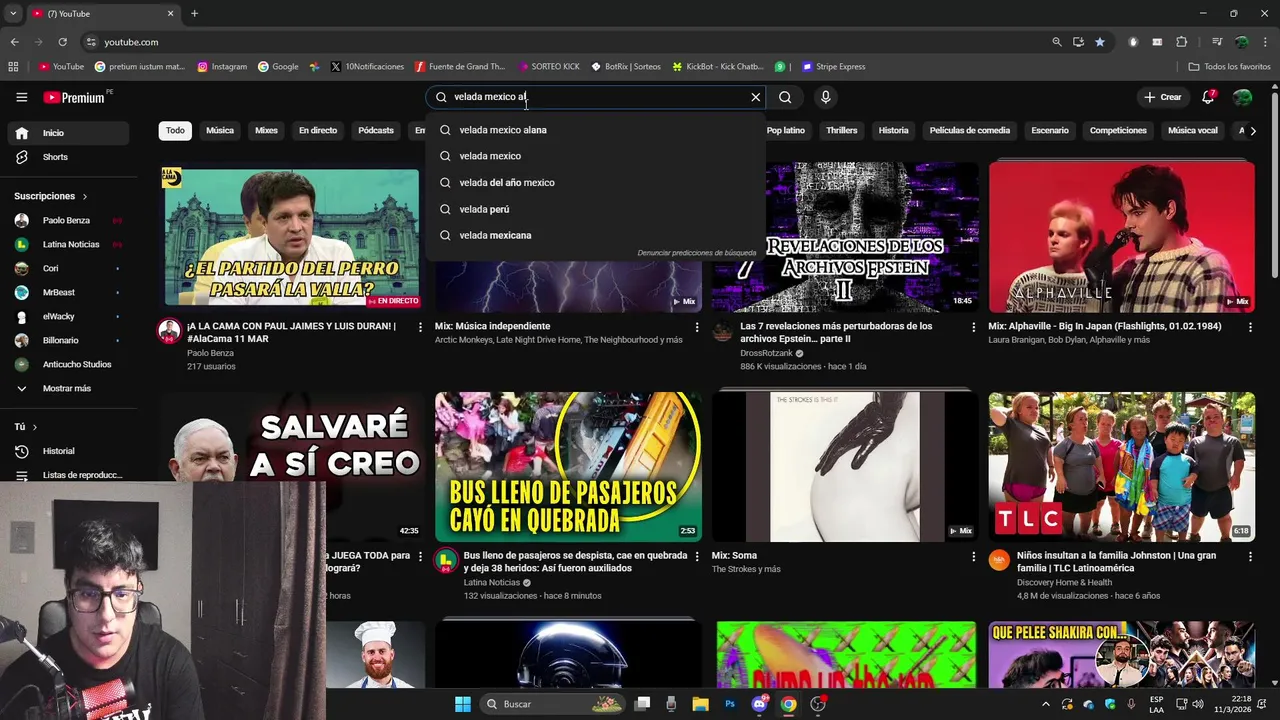Screen dimensions: 1280x720
Task: Select the 'Todo' filter chip
Action: pyautogui.click(x=175, y=130)
